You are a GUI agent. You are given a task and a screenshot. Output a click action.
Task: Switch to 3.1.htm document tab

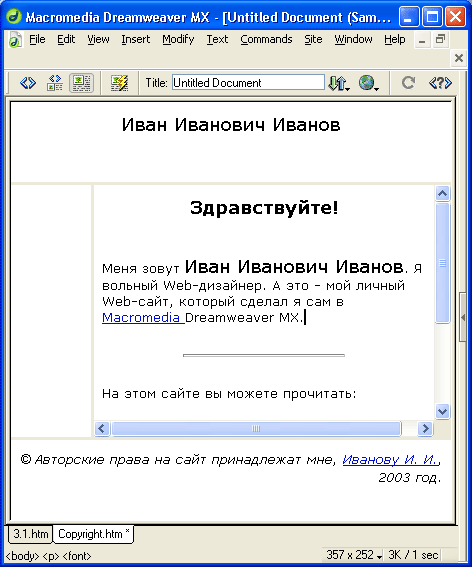(x=30, y=534)
